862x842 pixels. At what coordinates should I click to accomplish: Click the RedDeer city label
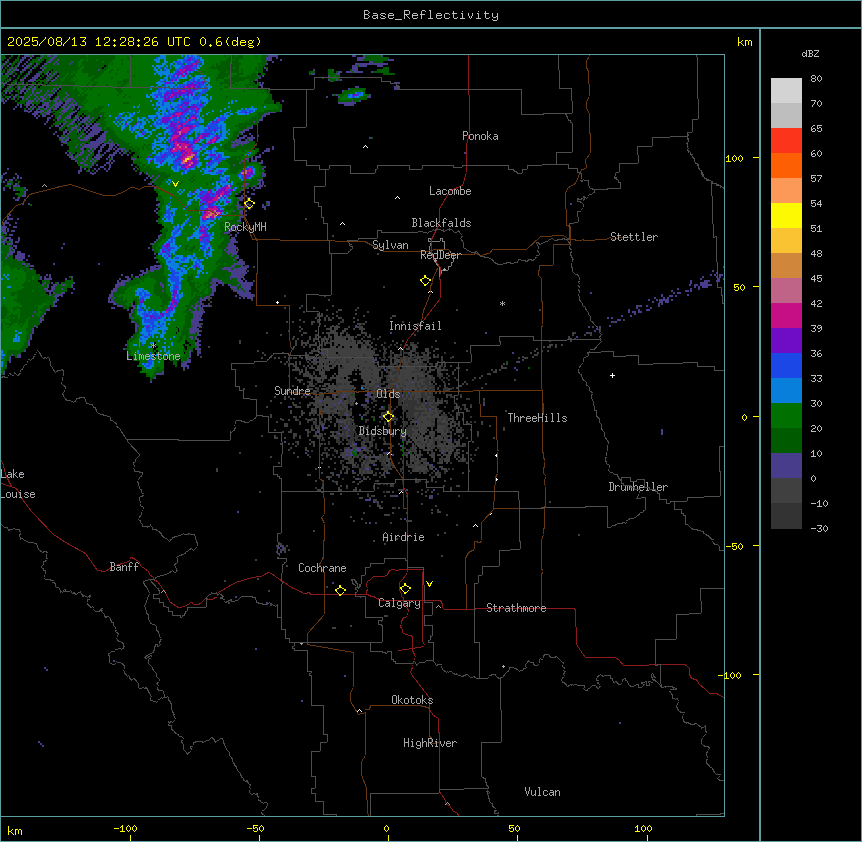click(441, 255)
